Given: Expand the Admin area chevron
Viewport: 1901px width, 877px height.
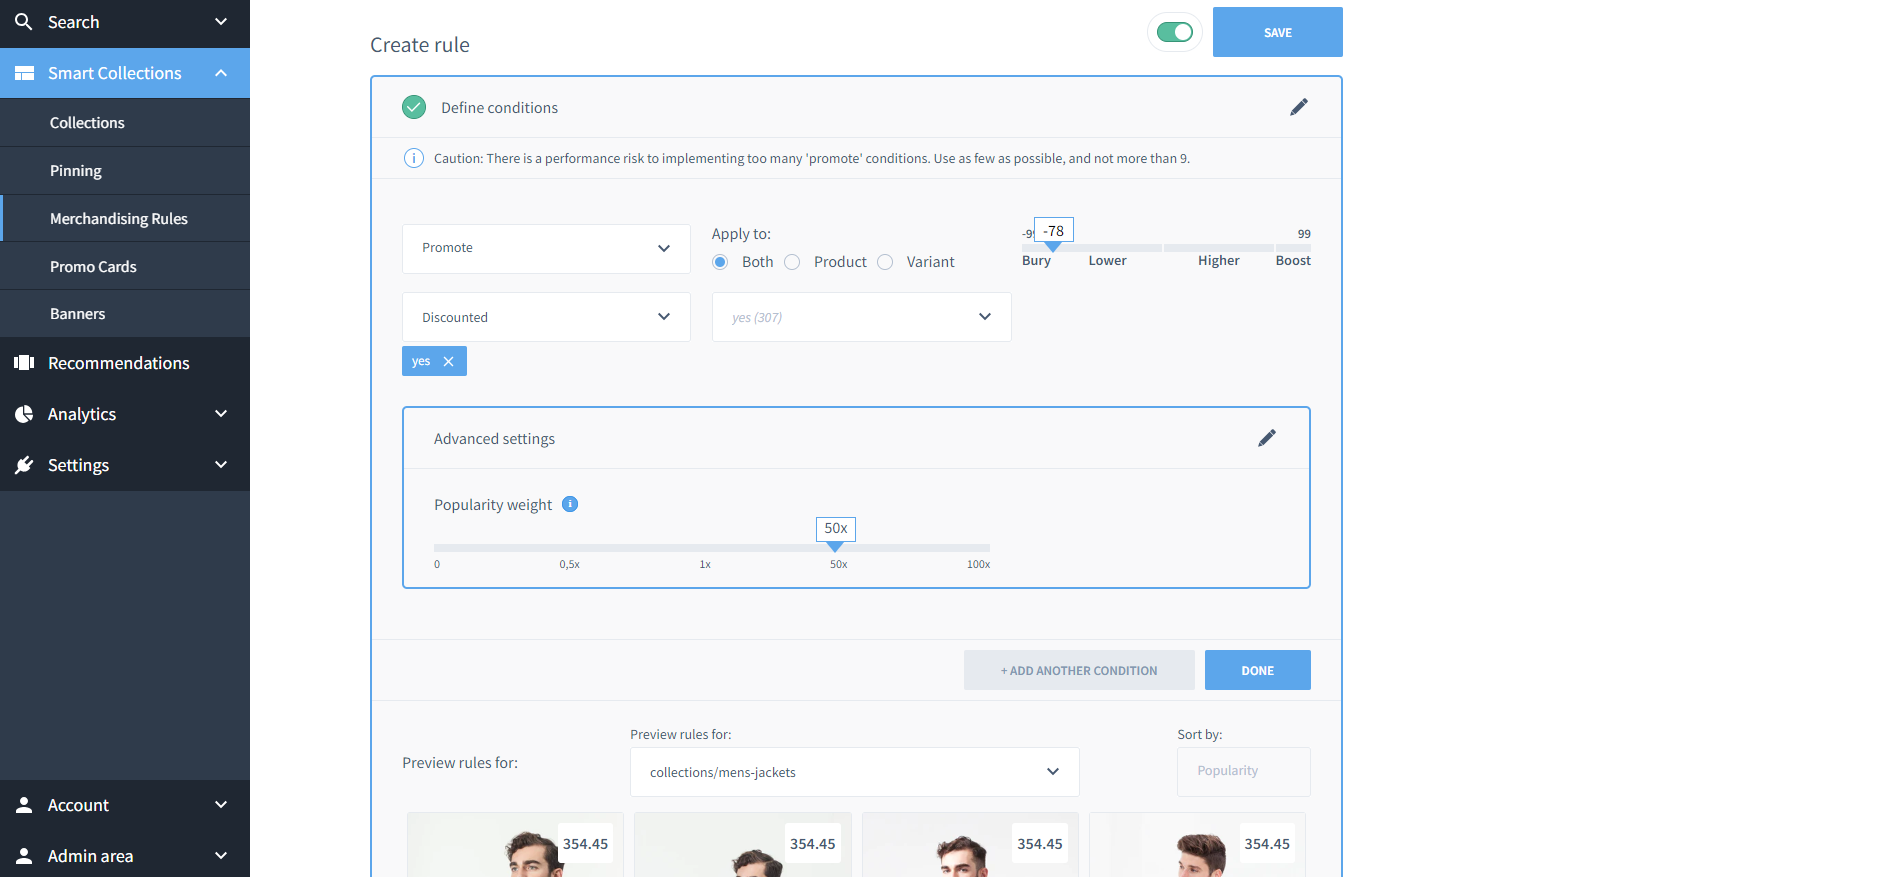Looking at the screenshot, I should tap(221, 855).
